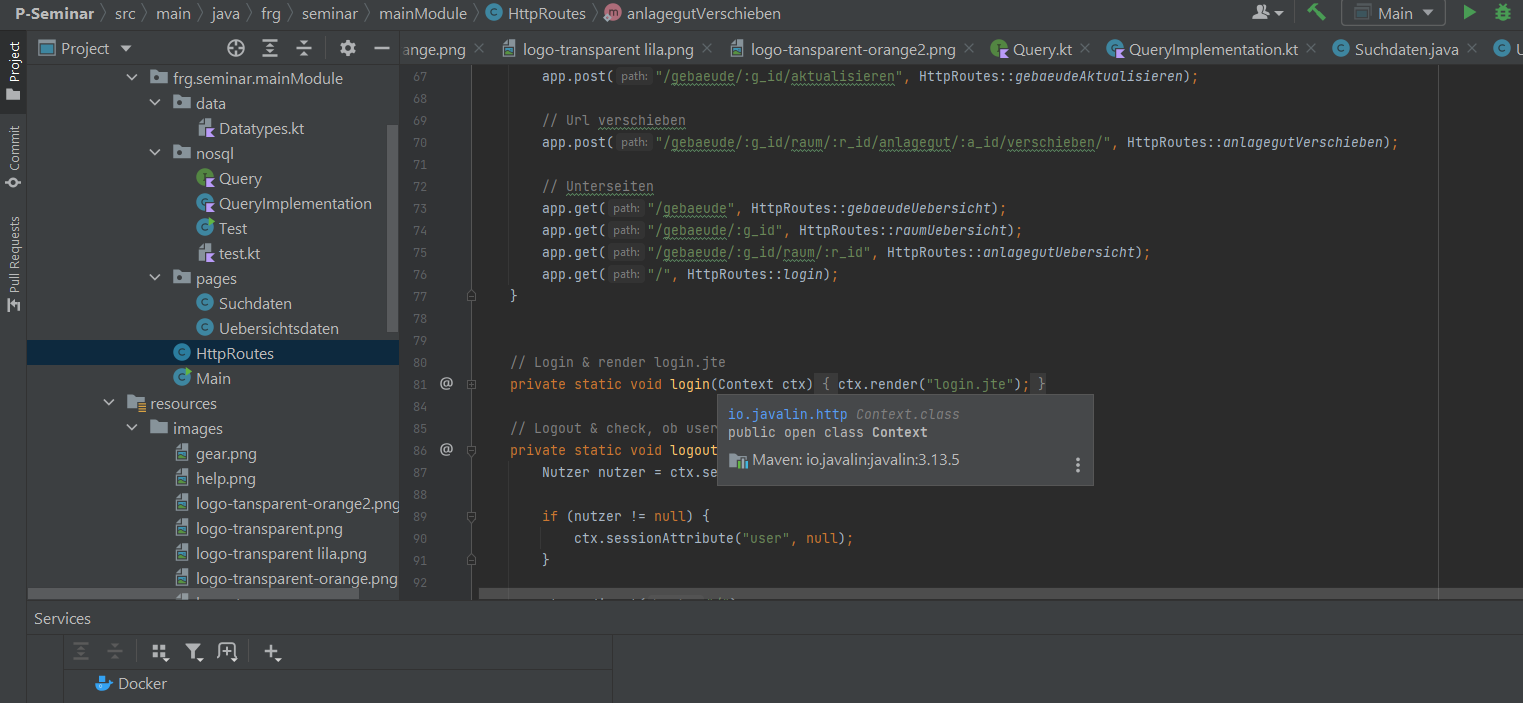Select test.kt in project tree
Screen dimensions: 1523x703
(x=229, y=253)
